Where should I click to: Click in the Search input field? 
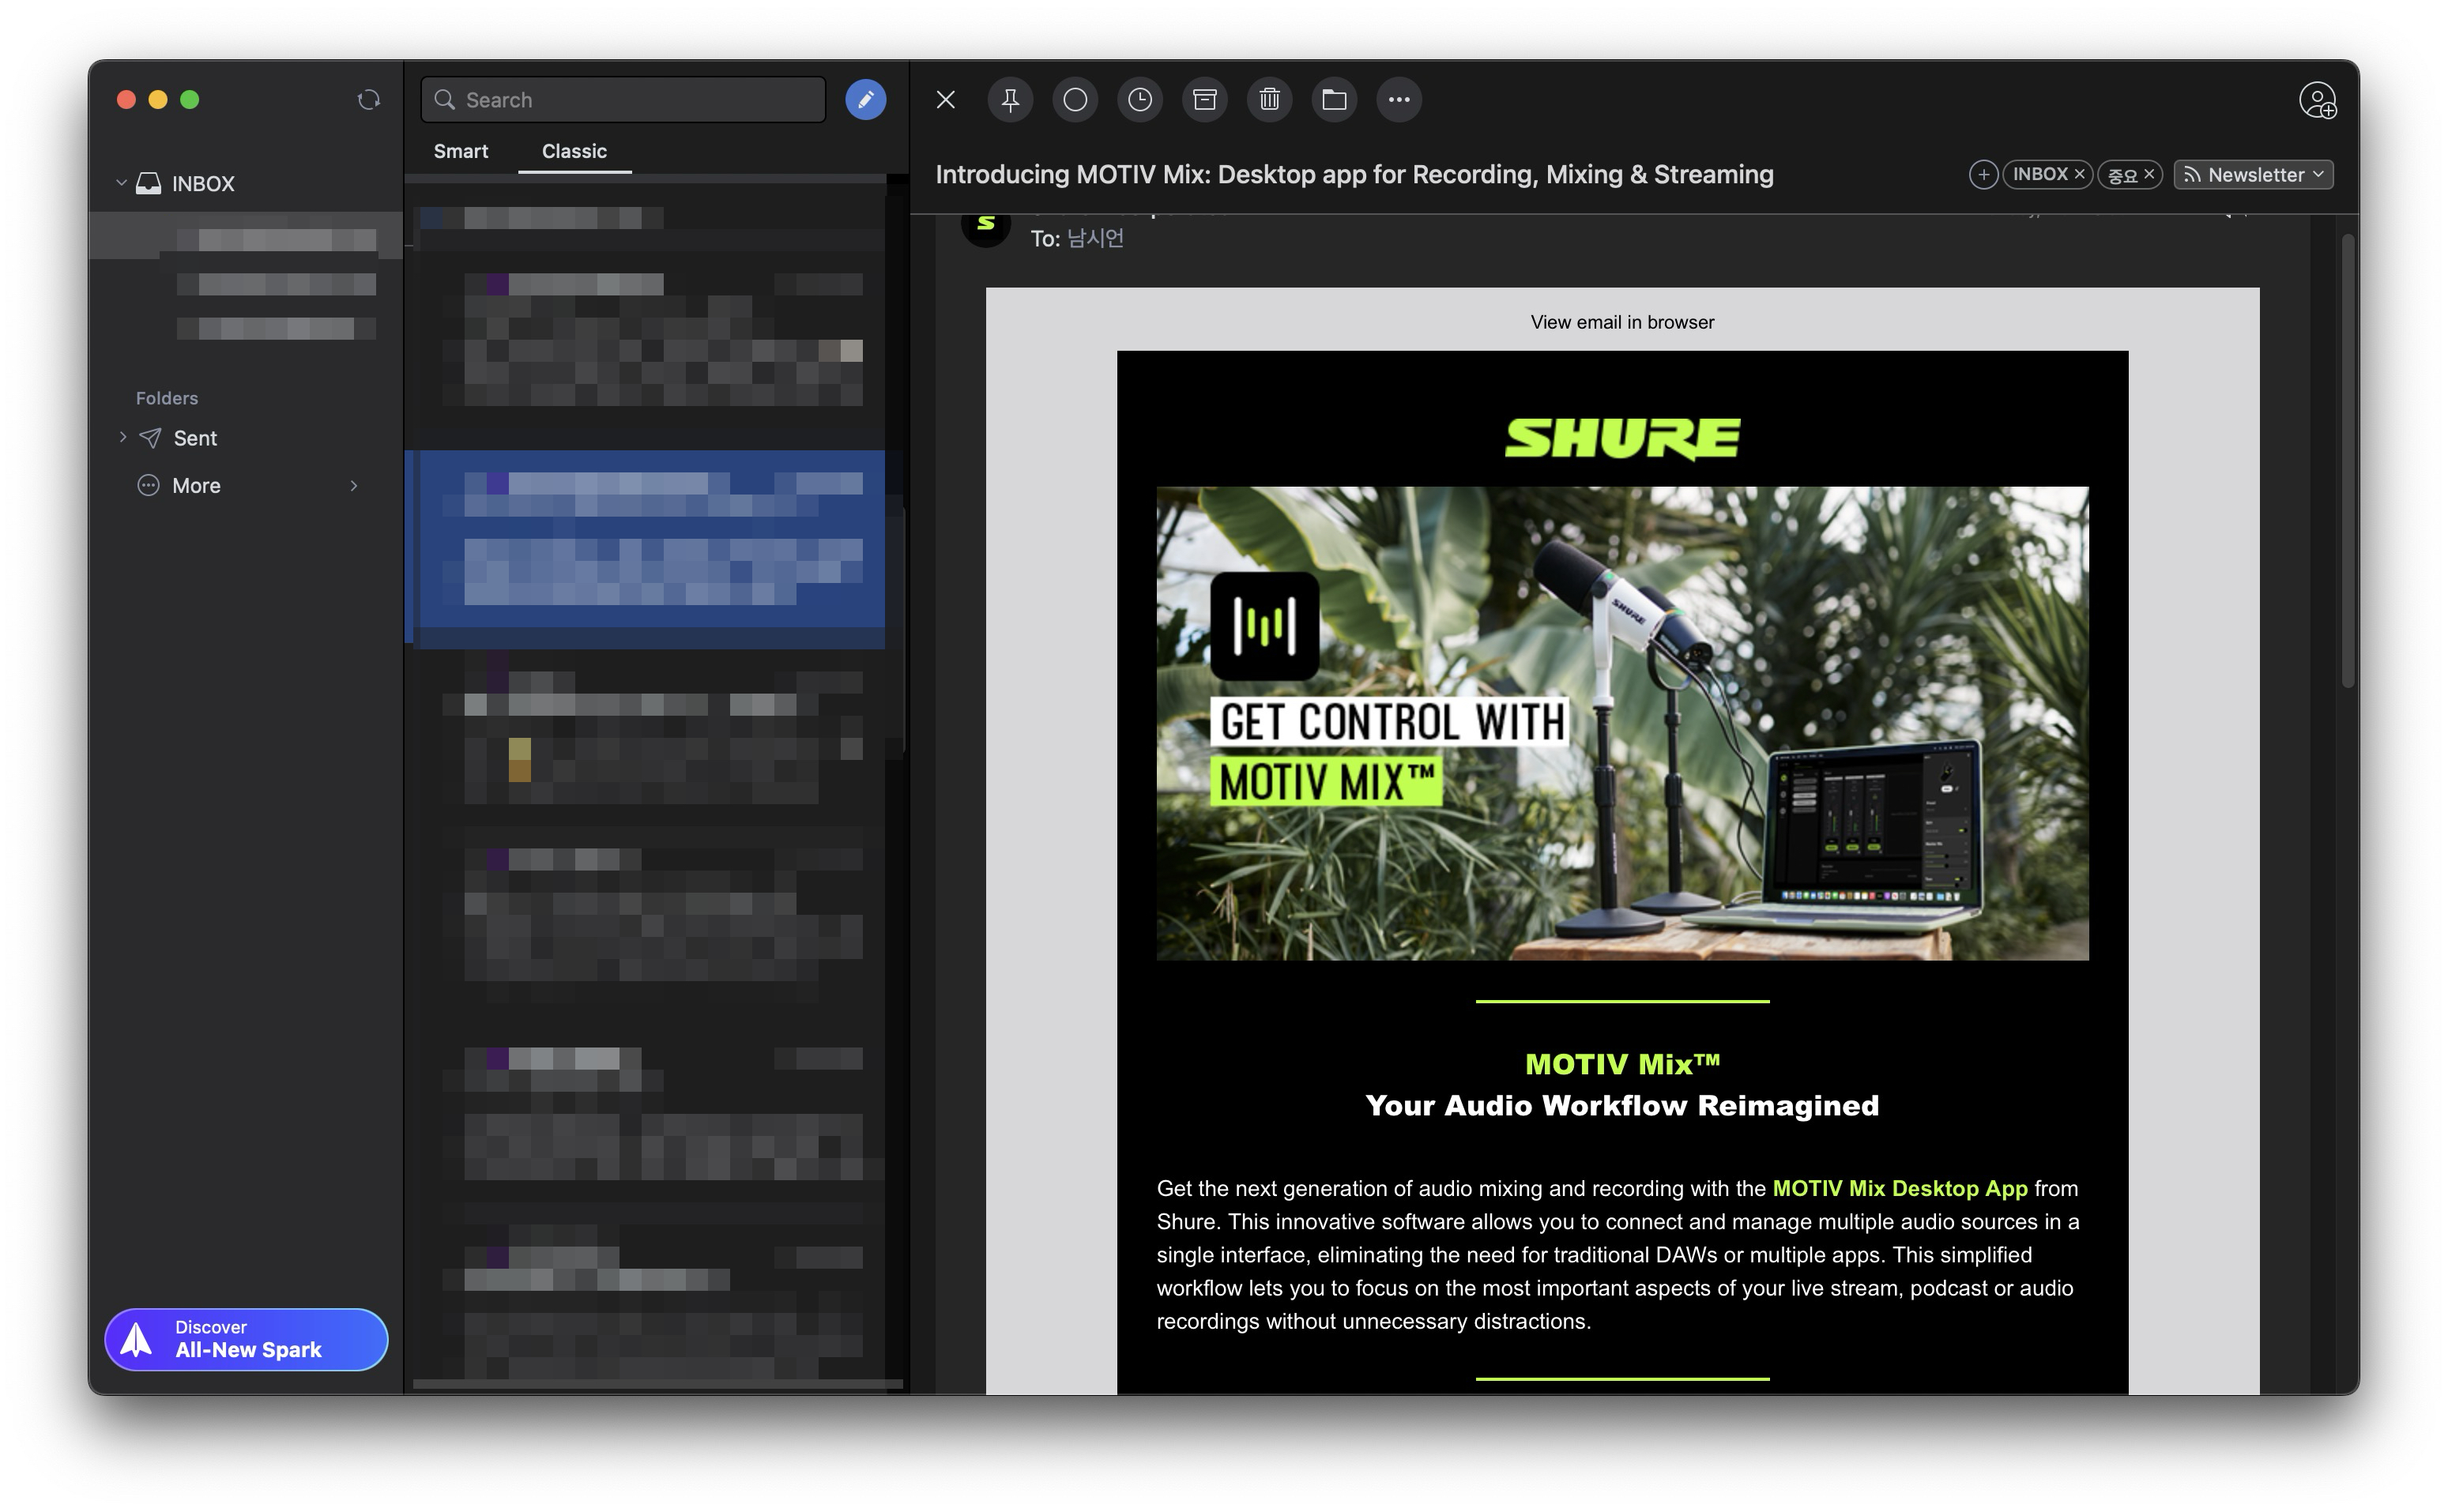pyautogui.click(x=640, y=99)
